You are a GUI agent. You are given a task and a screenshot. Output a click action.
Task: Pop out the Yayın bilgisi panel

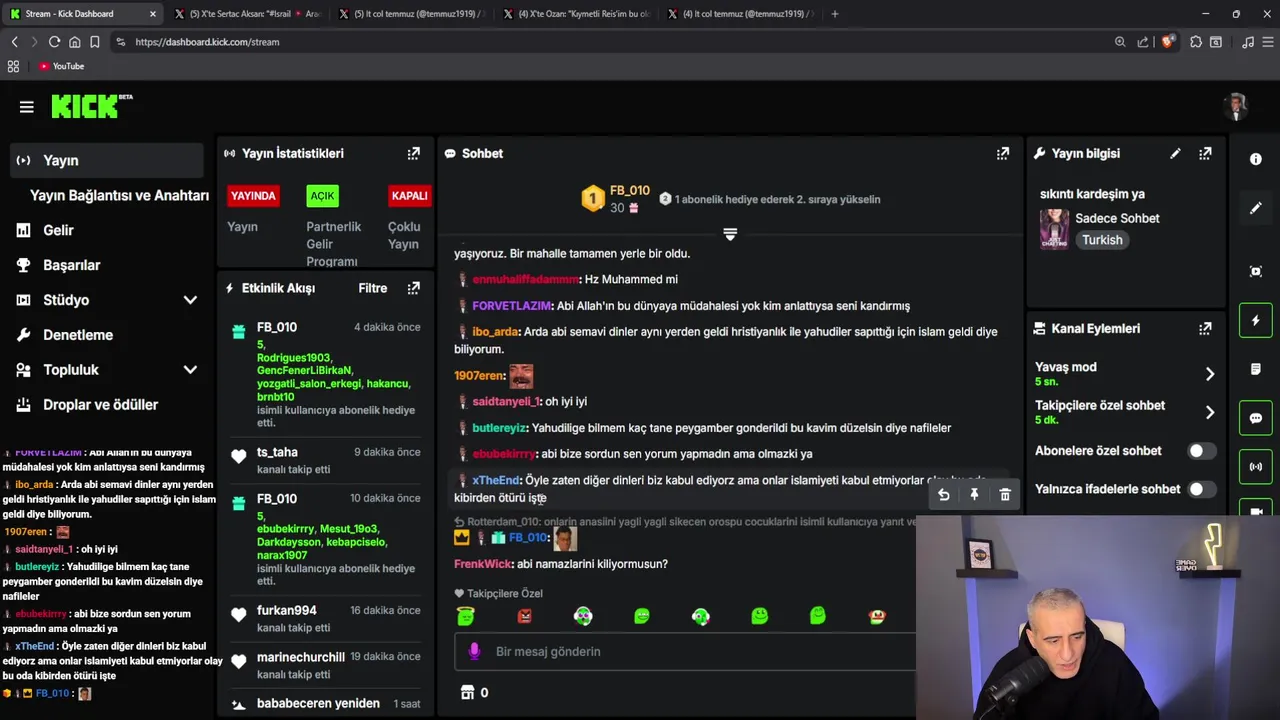point(1205,153)
